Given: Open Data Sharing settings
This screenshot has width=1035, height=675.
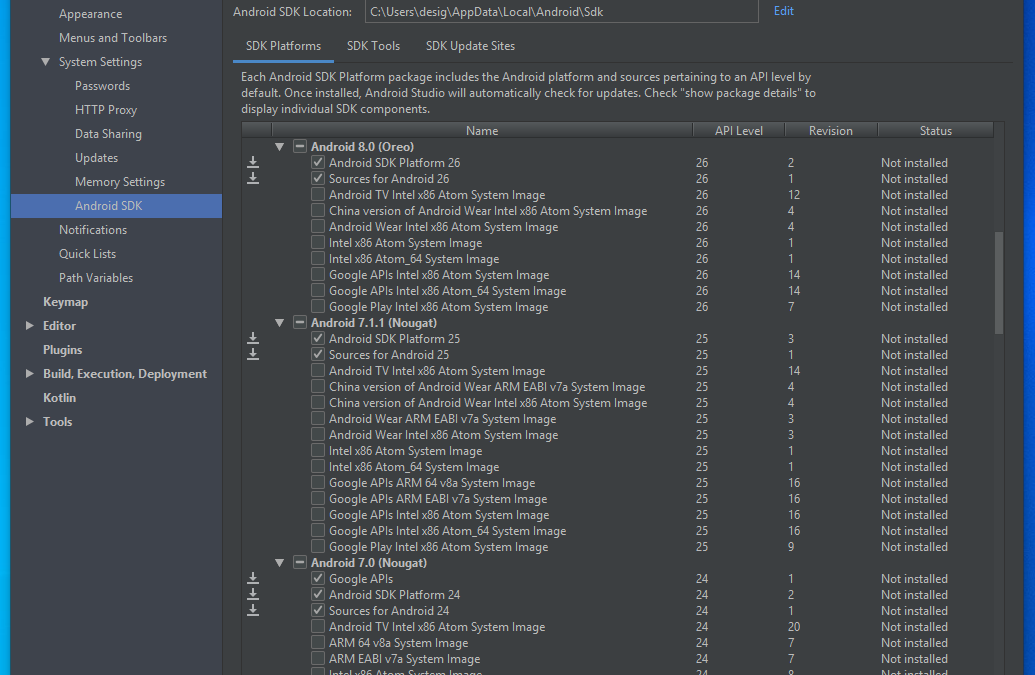Looking at the screenshot, I should click(x=108, y=134).
